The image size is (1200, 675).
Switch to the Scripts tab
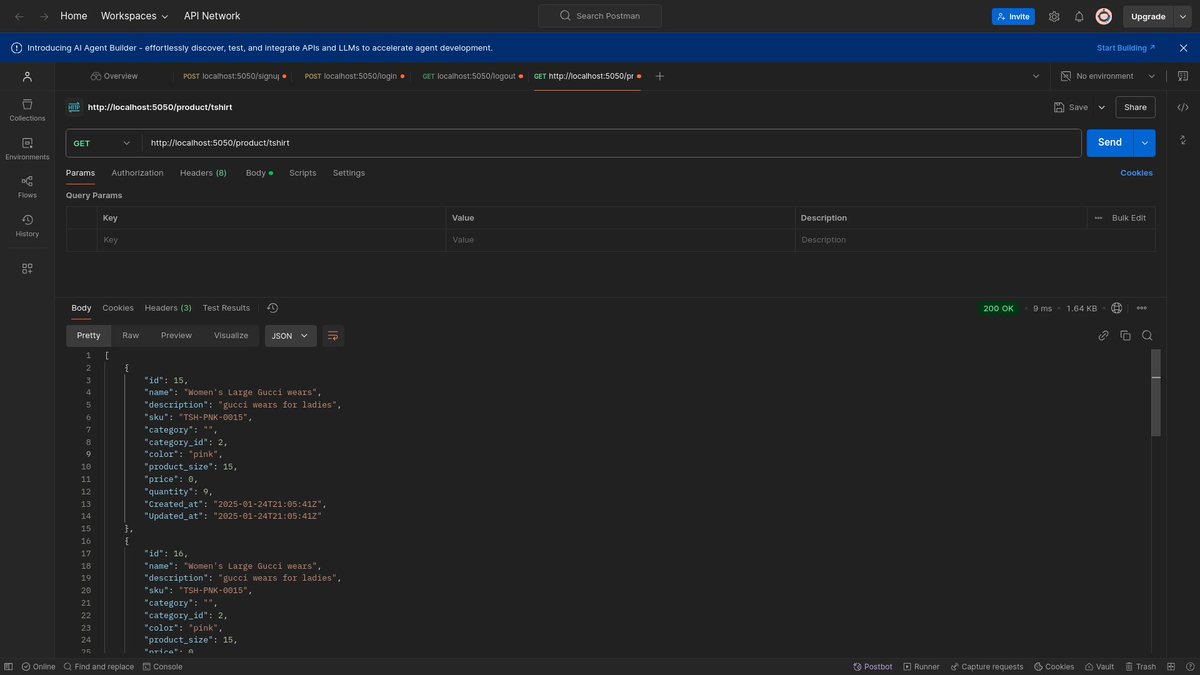pyautogui.click(x=303, y=173)
